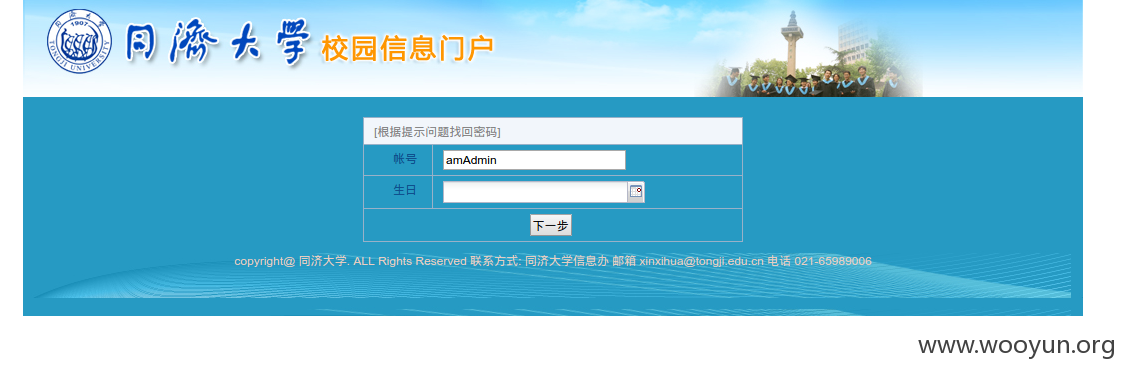Image resolution: width=1124 pixels, height=374 pixels.
Task: Focus the 帐号 input containing amAdmin
Action: (x=534, y=160)
